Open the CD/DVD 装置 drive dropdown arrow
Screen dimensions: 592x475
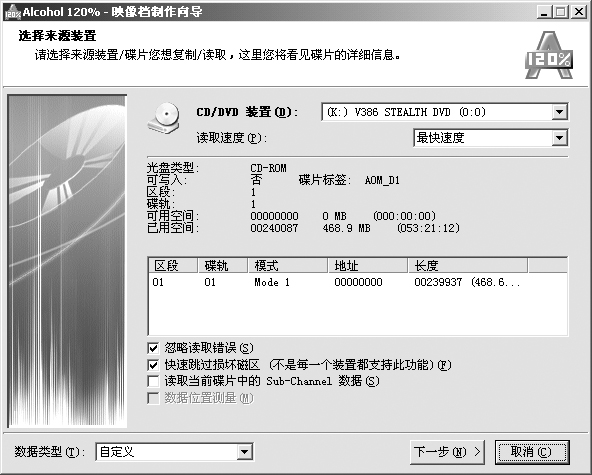[559, 112]
